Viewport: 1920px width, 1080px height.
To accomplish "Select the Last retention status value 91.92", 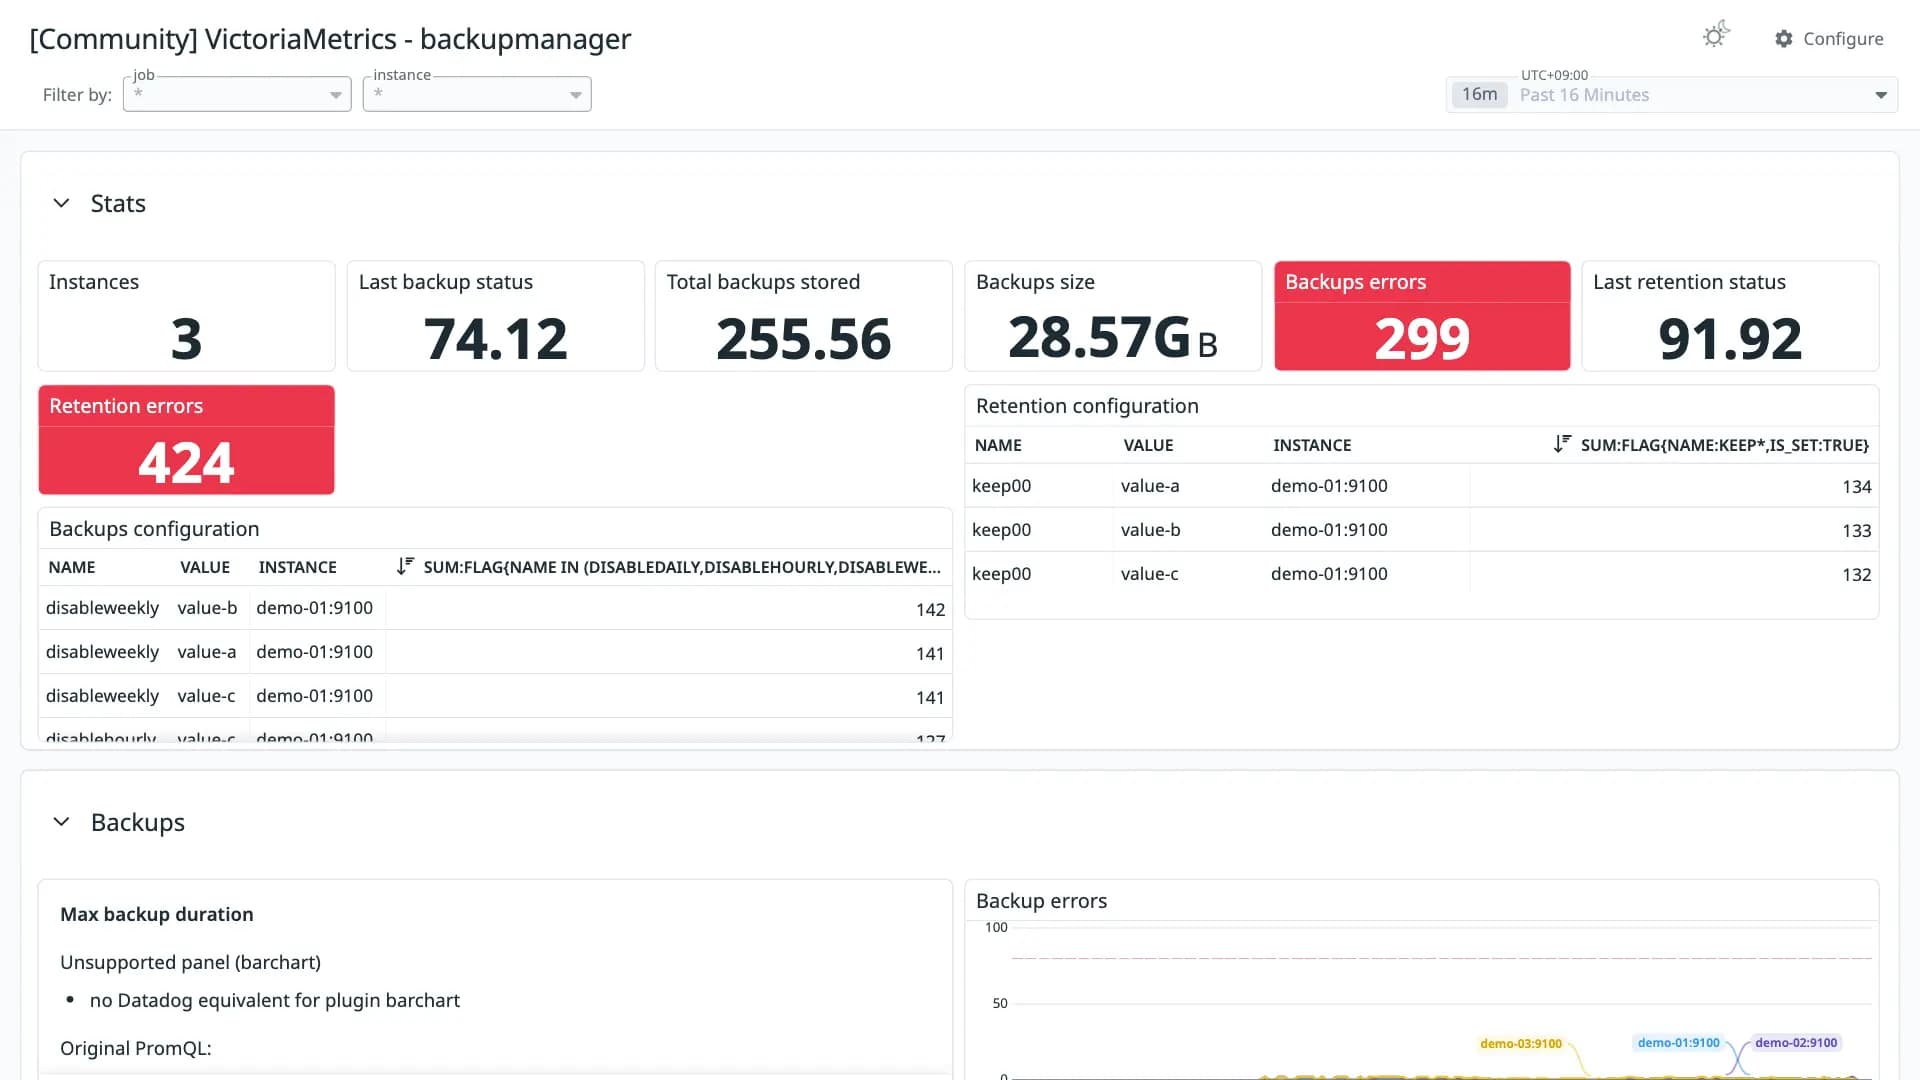I will (1730, 339).
